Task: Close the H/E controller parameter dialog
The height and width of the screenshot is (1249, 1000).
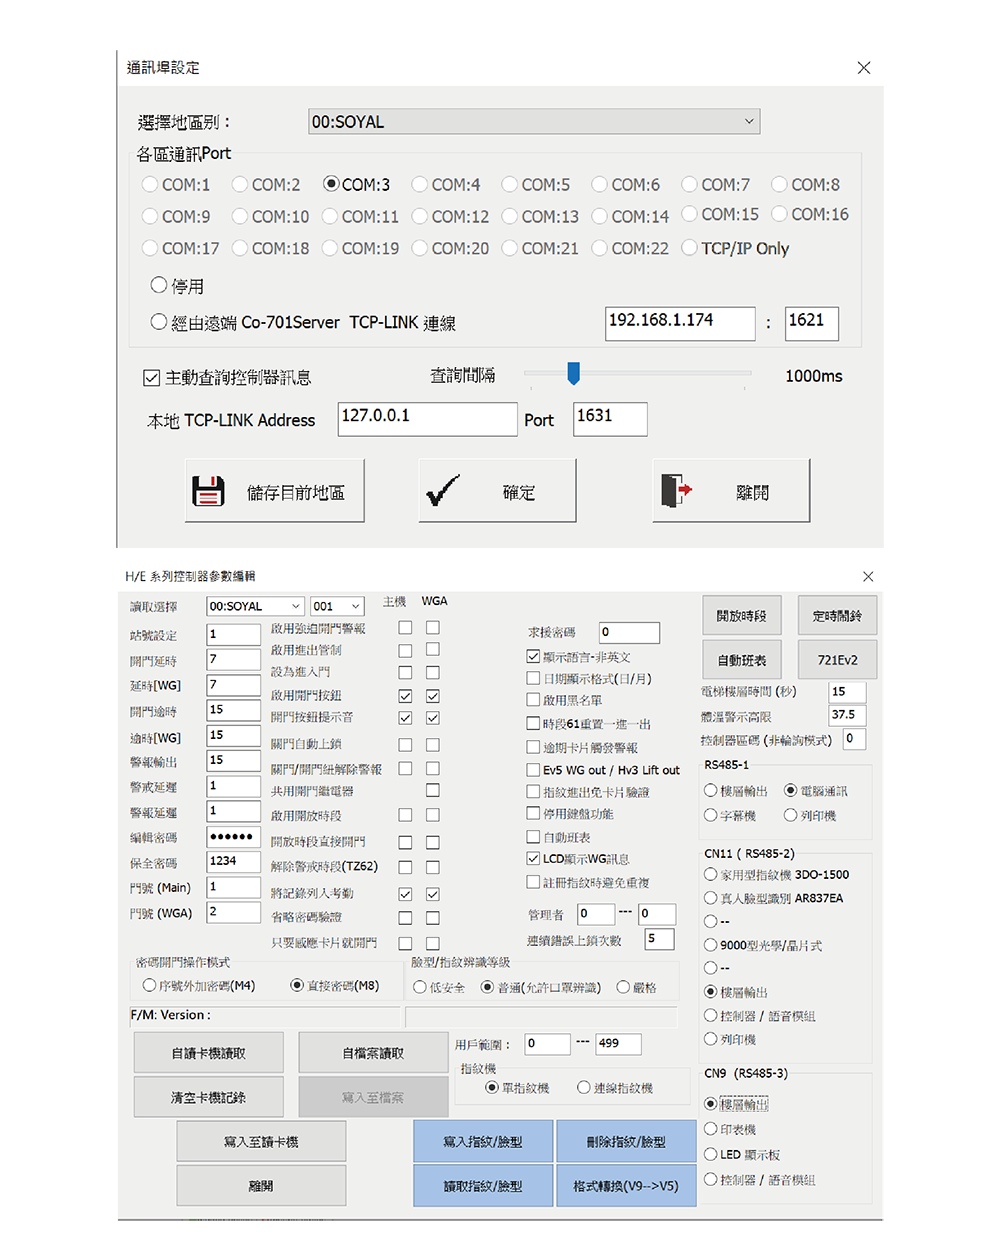Action: point(868,577)
